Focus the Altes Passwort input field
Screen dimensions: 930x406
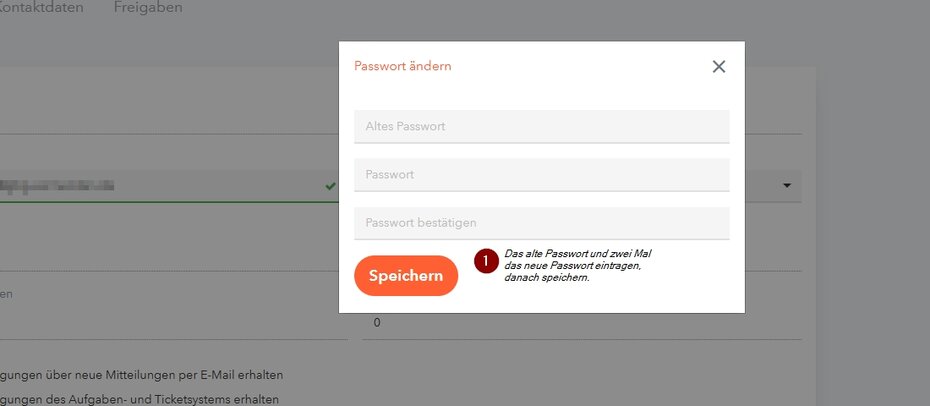pyautogui.click(x=541, y=127)
